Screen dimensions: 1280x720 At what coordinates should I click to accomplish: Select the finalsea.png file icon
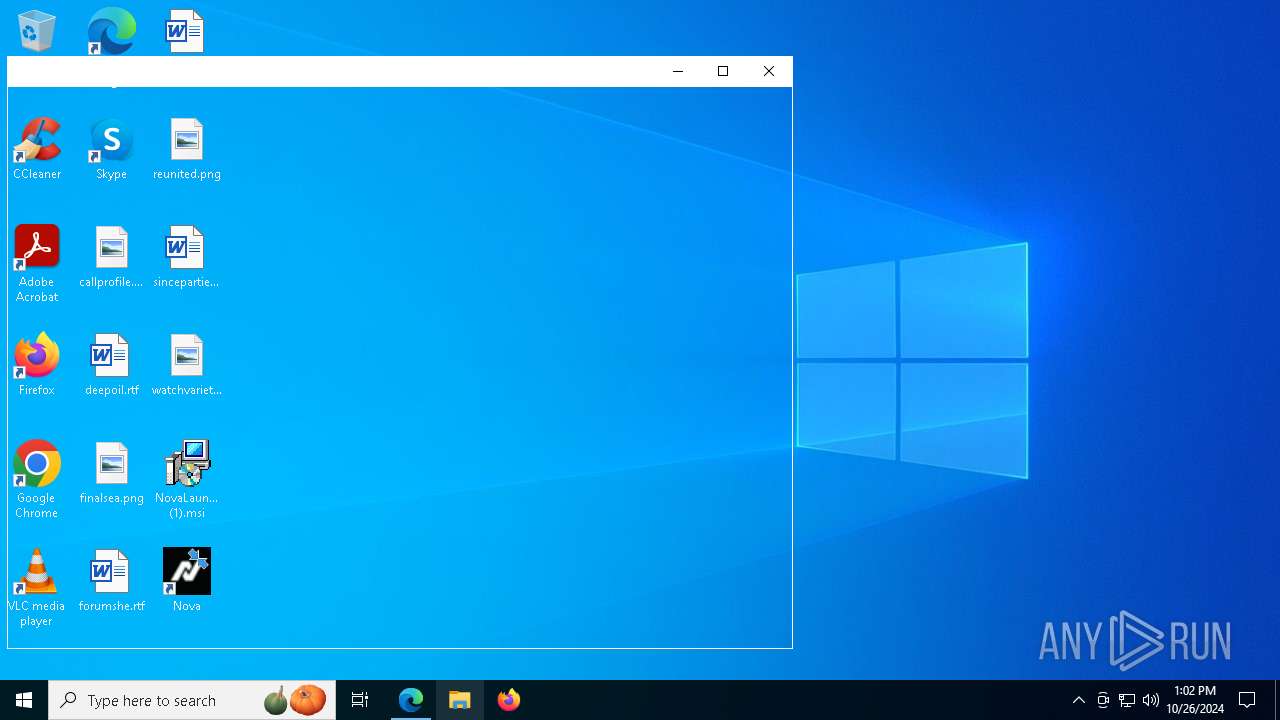tap(111, 472)
